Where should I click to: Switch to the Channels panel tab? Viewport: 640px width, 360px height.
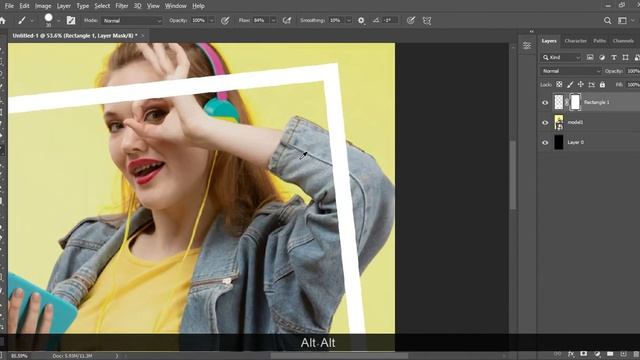(623, 41)
